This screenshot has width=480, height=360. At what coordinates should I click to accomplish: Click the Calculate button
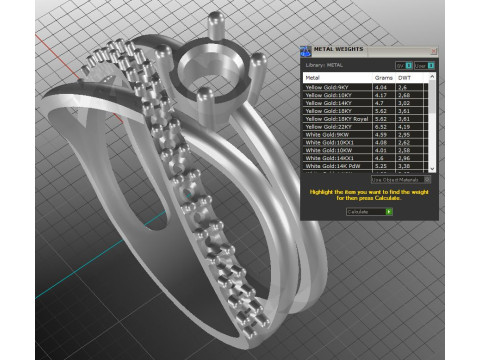369,212
